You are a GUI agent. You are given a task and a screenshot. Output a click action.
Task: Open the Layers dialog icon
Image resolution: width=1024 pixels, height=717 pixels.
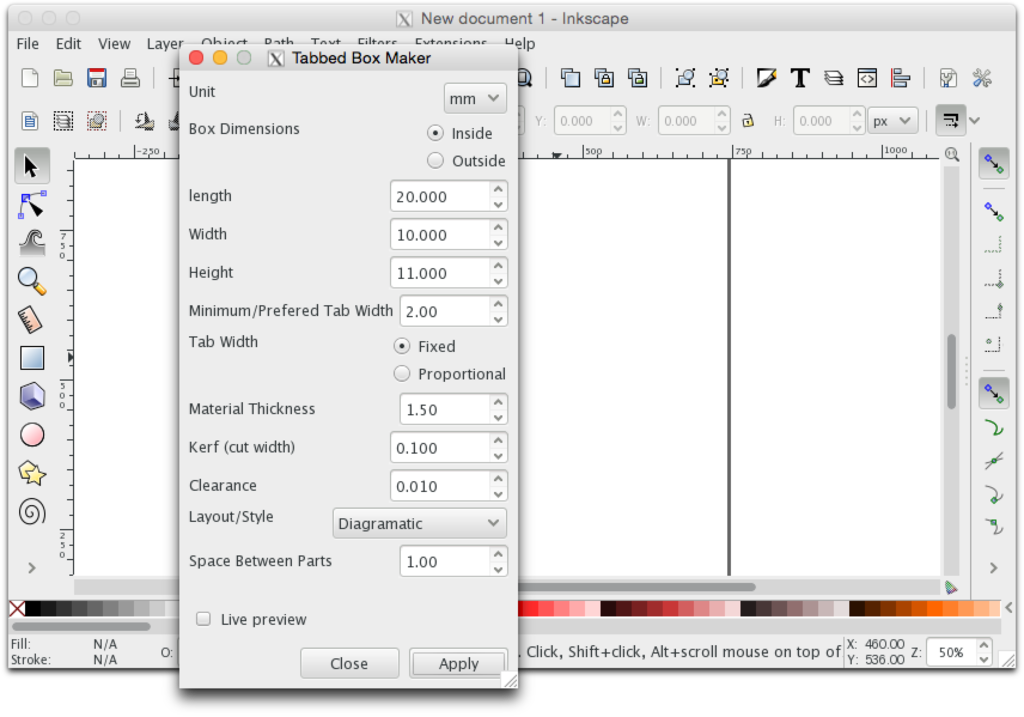coord(833,78)
